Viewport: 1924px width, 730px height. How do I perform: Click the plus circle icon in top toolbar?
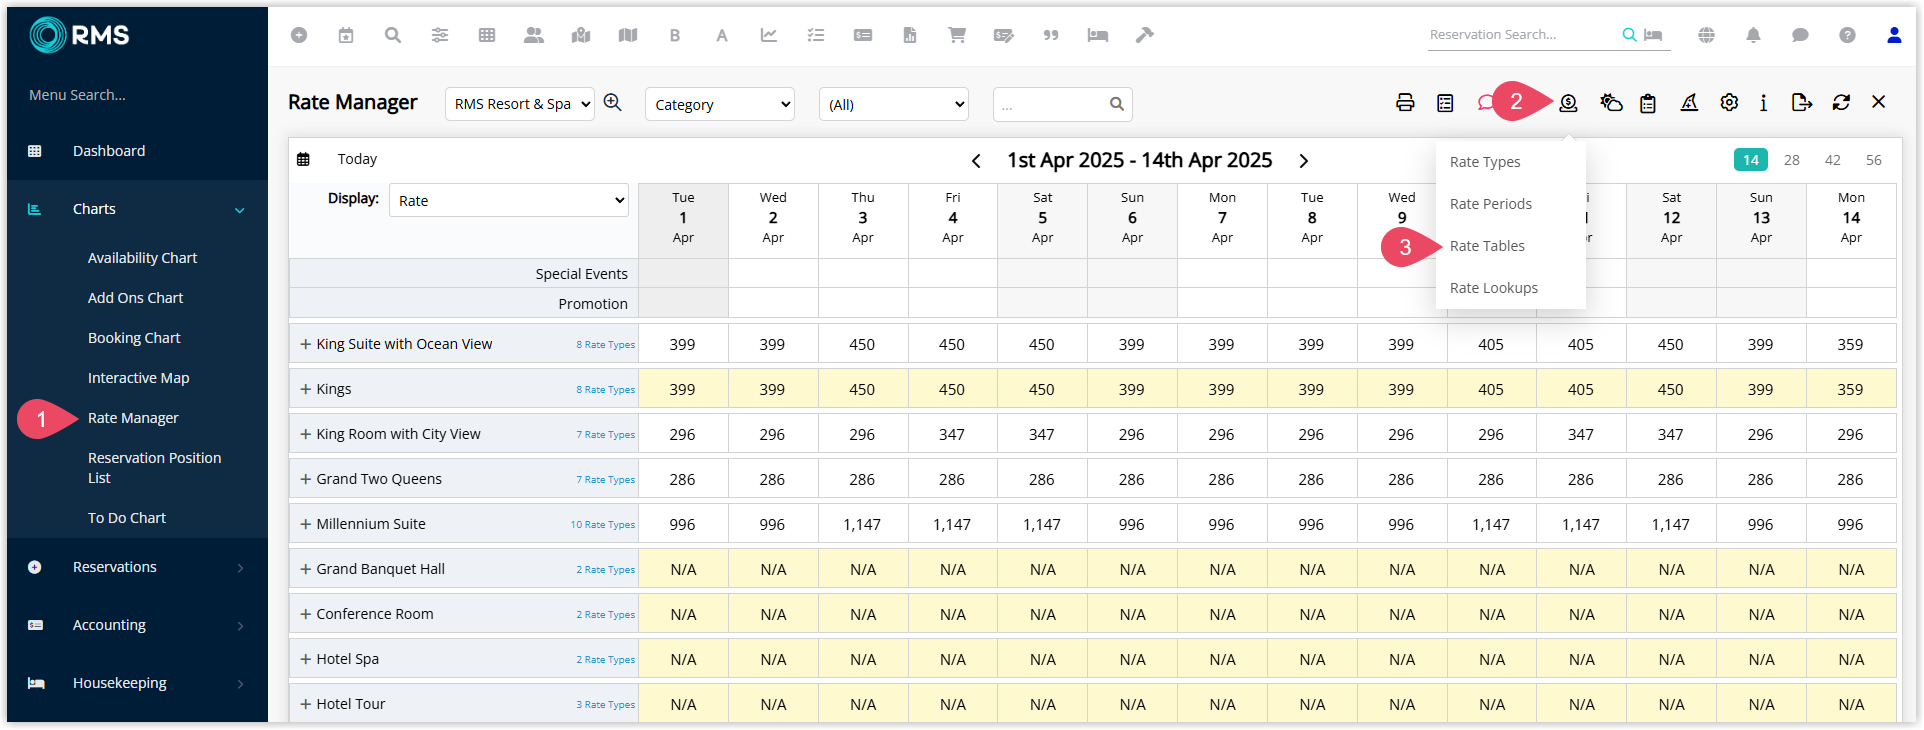299,35
